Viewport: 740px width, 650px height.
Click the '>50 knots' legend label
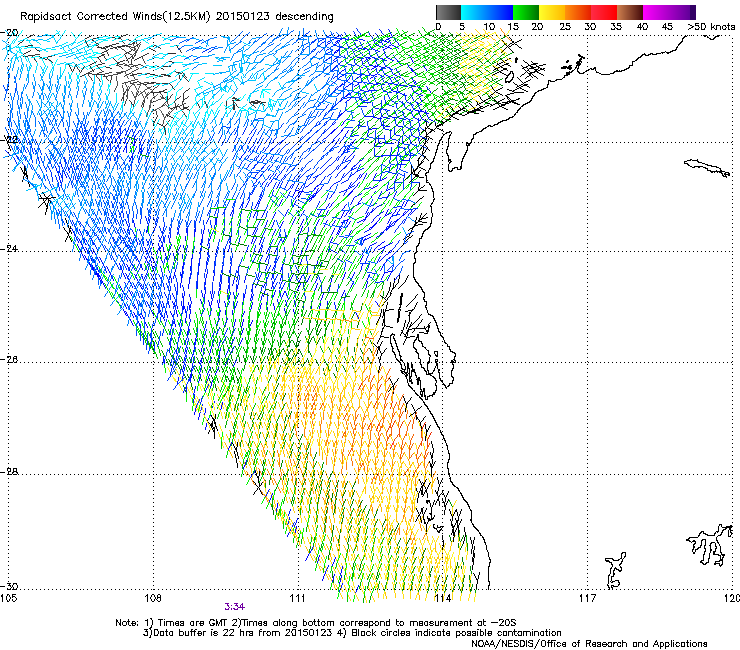[711, 27]
